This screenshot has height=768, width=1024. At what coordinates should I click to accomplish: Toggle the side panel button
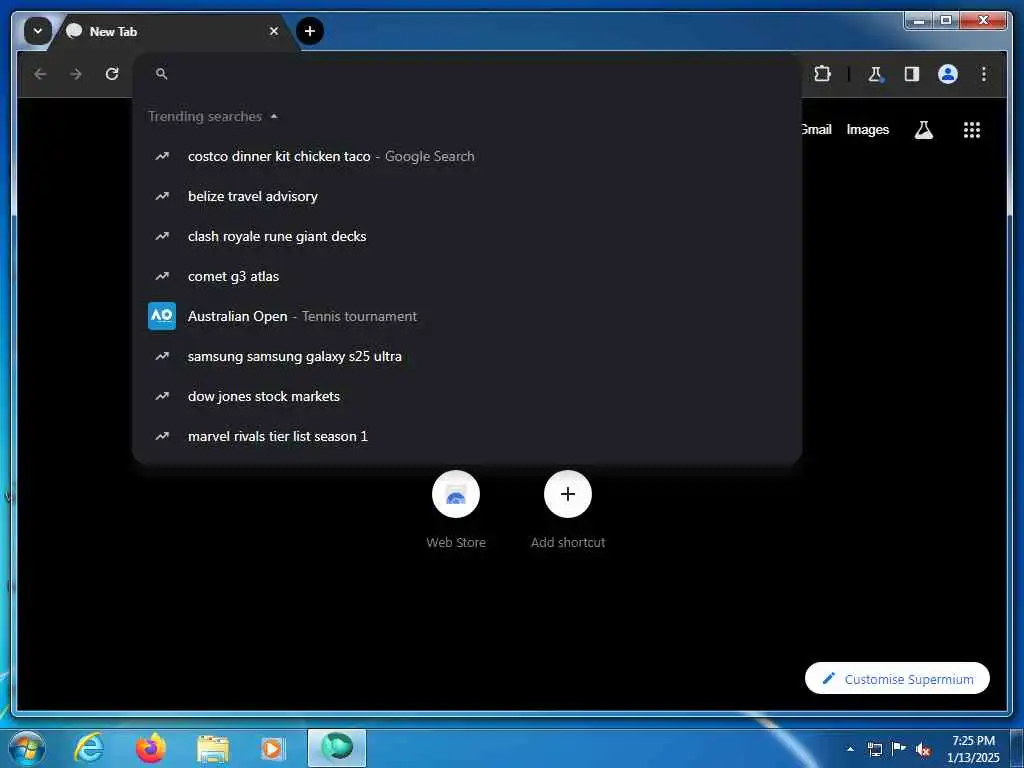click(x=912, y=74)
